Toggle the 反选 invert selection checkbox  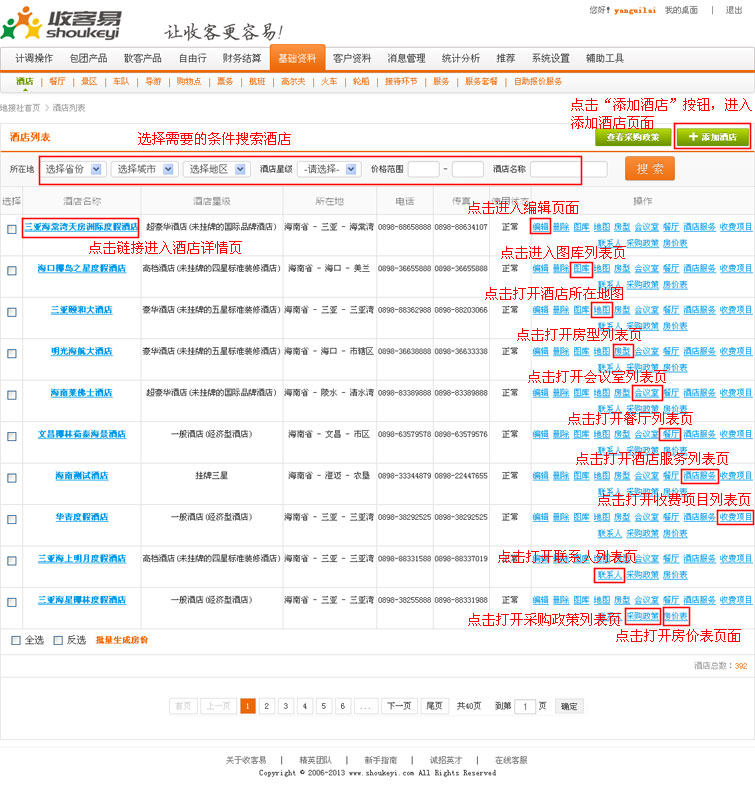58,640
